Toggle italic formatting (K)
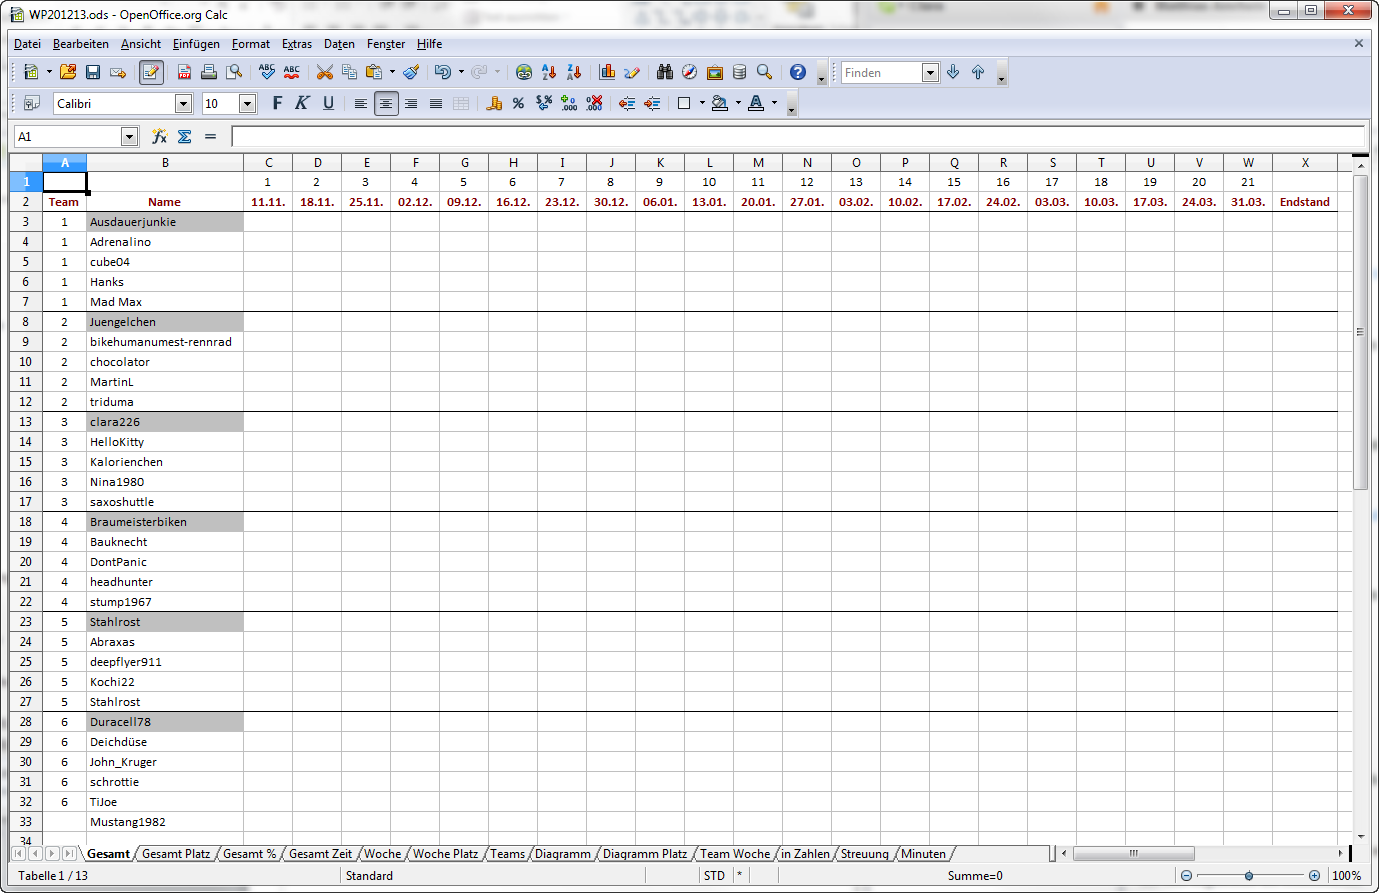The image size is (1379, 893). (302, 103)
